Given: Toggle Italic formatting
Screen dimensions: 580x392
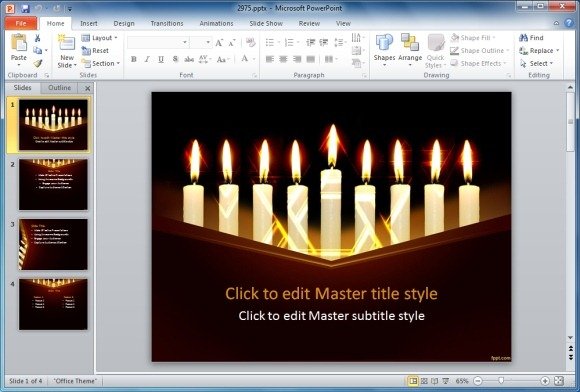Looking at the screenshot, I should [x=147, y=59].
